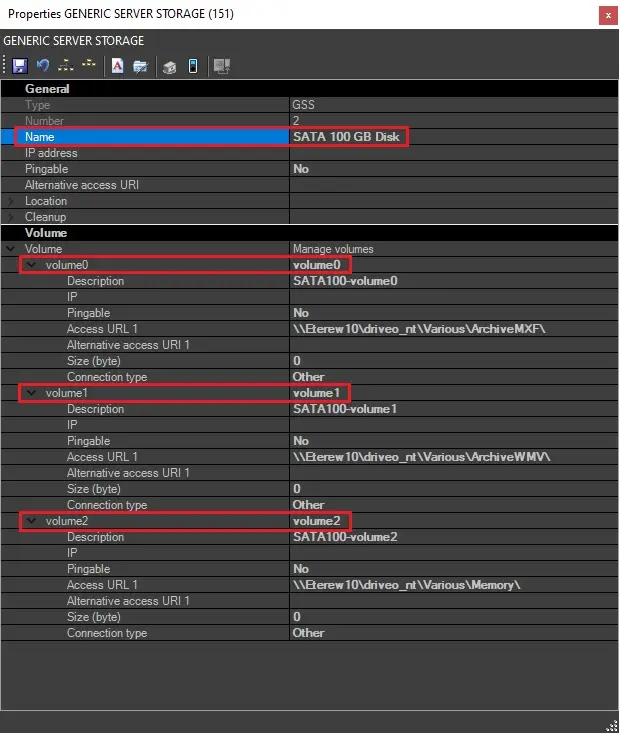This screenshot has height=733, width=620.
Task: Toggle Pingable value for volume2
Action: [x=301, y=569]
